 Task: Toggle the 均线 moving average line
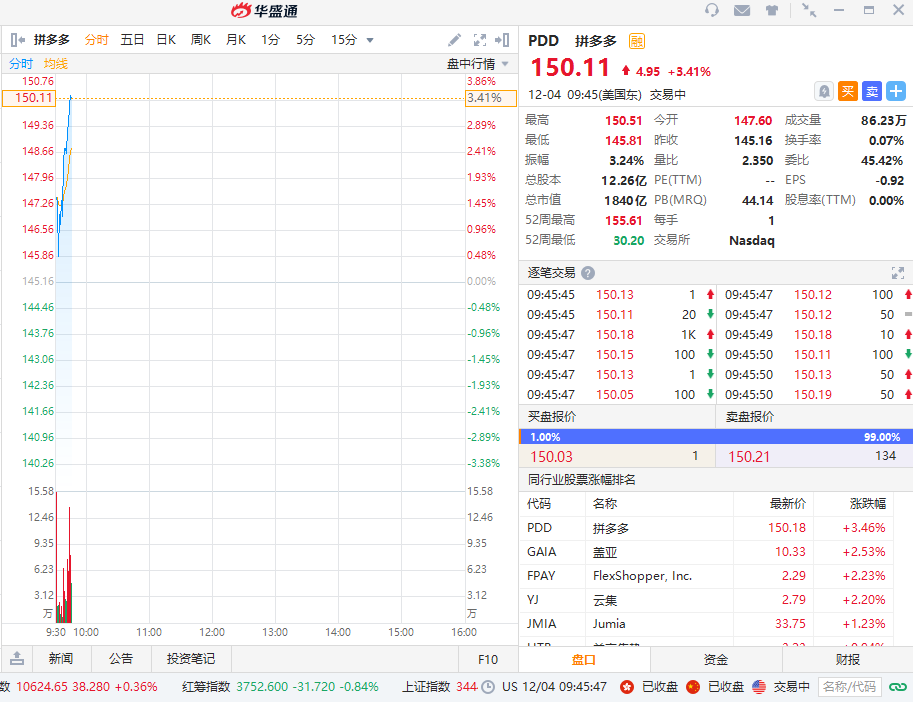point(56,63)
